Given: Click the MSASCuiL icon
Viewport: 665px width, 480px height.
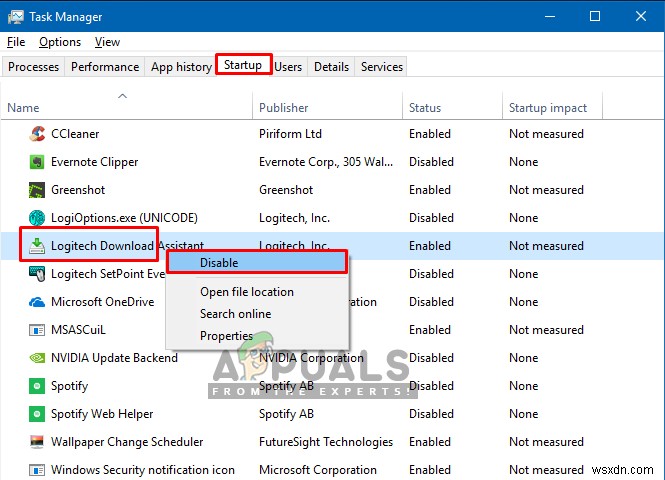Looking at the screenshot, I should coord(37,330).
